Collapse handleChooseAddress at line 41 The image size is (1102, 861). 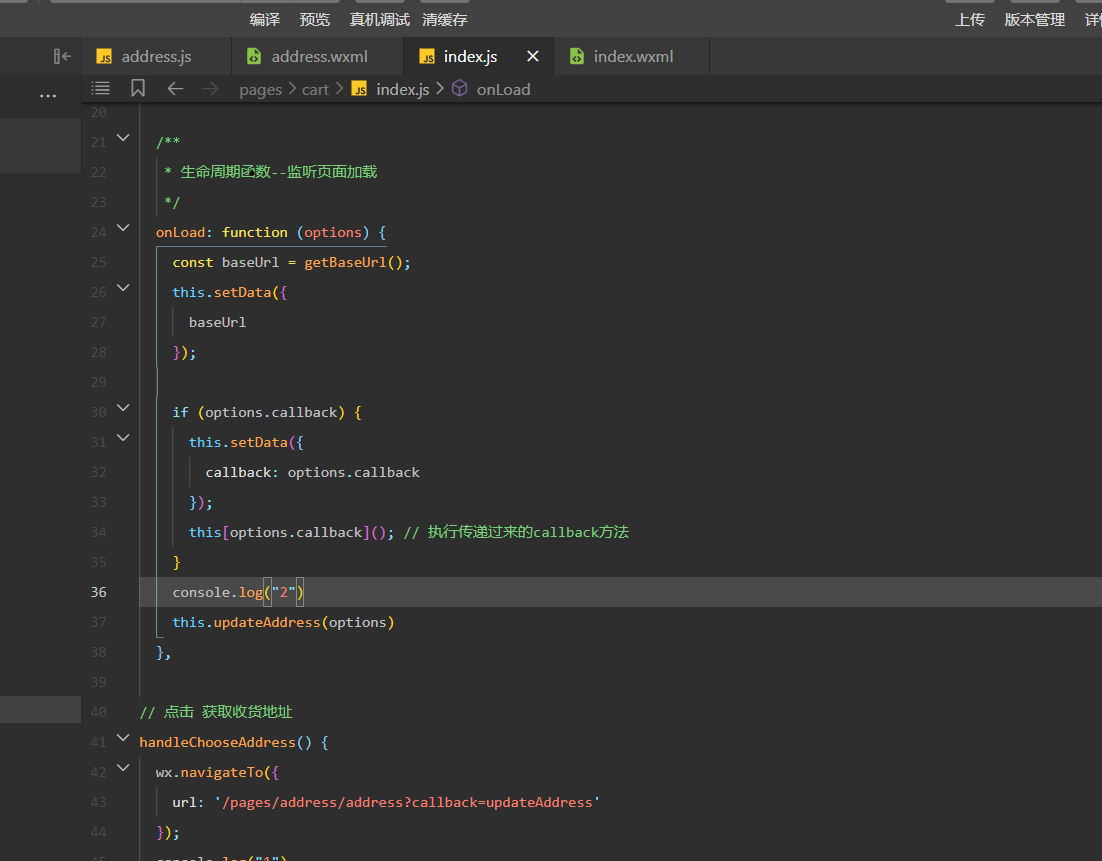(123, 738)
